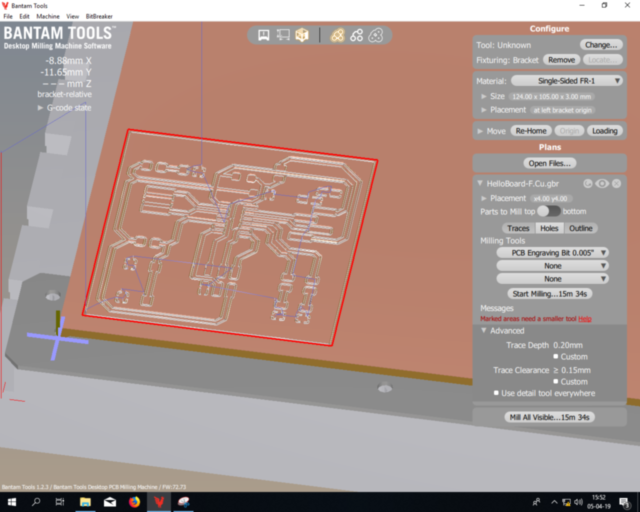
Task: Click the Loading position button
Action: click(604, 131)
